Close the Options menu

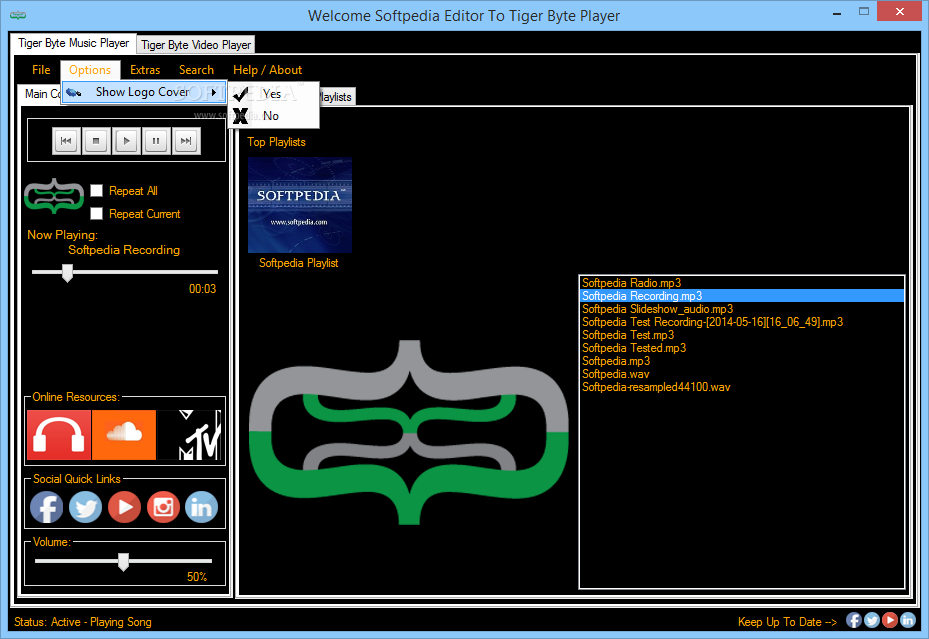pyautogui.click(x=90, y=70)
